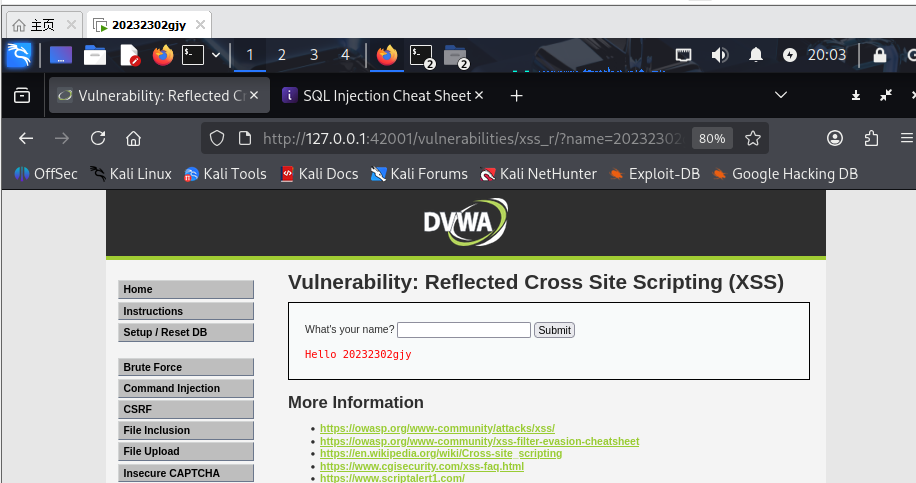This screenshot has width=916, height=483.
Task: Bookmark this page with the star
Action: 753,138
